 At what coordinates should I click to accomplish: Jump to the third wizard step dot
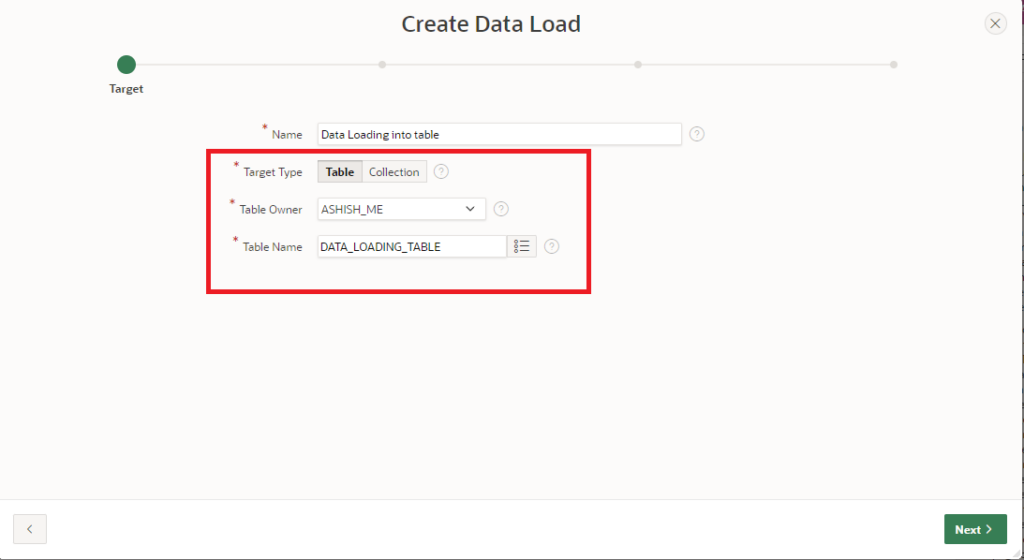pos(638,65)
